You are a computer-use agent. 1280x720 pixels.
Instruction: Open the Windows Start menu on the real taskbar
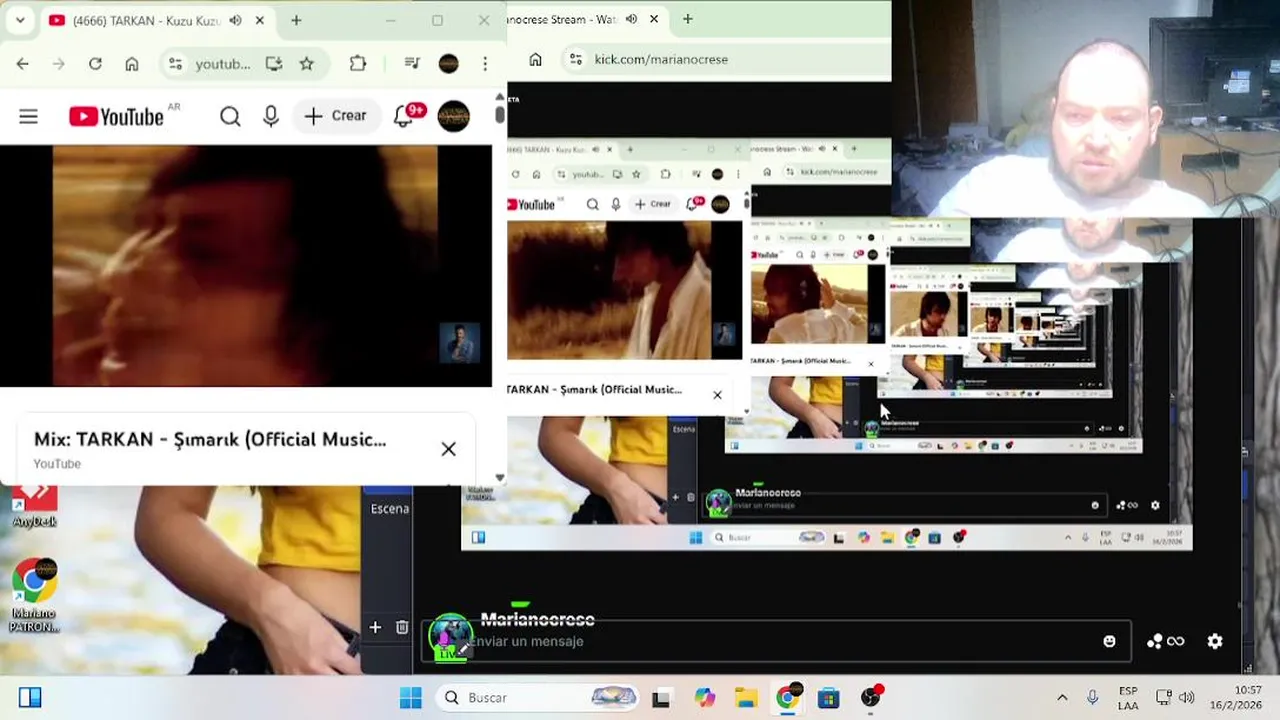click(x=411, y=697)
